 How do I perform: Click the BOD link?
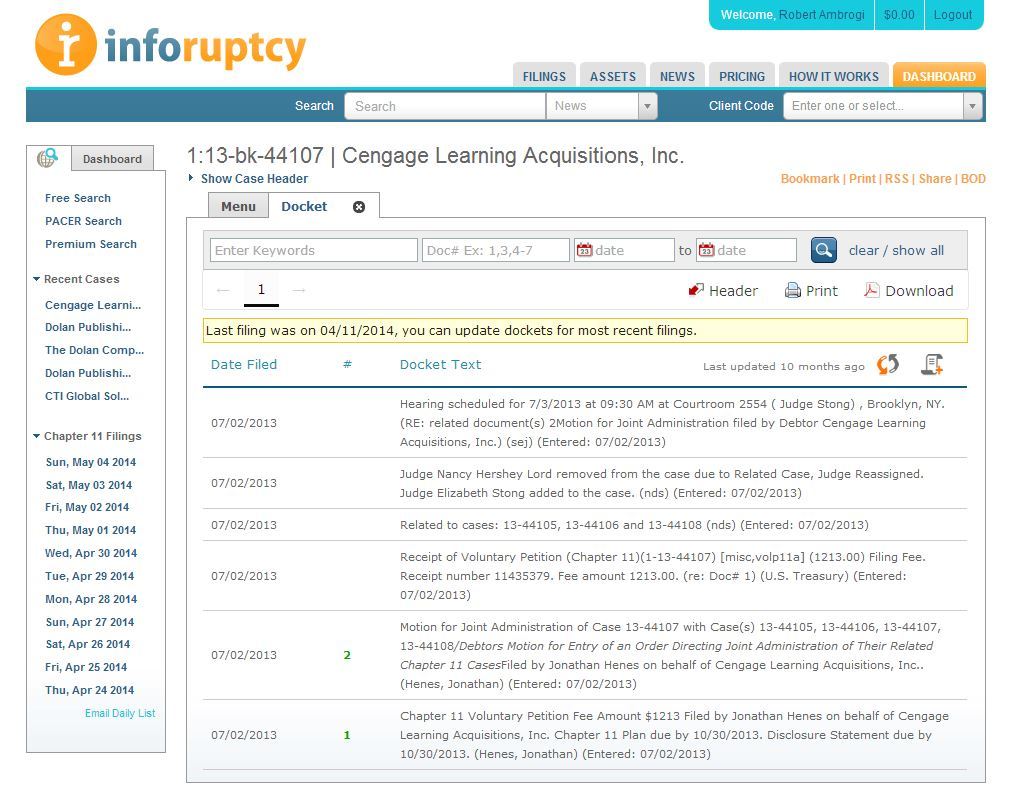973,178
